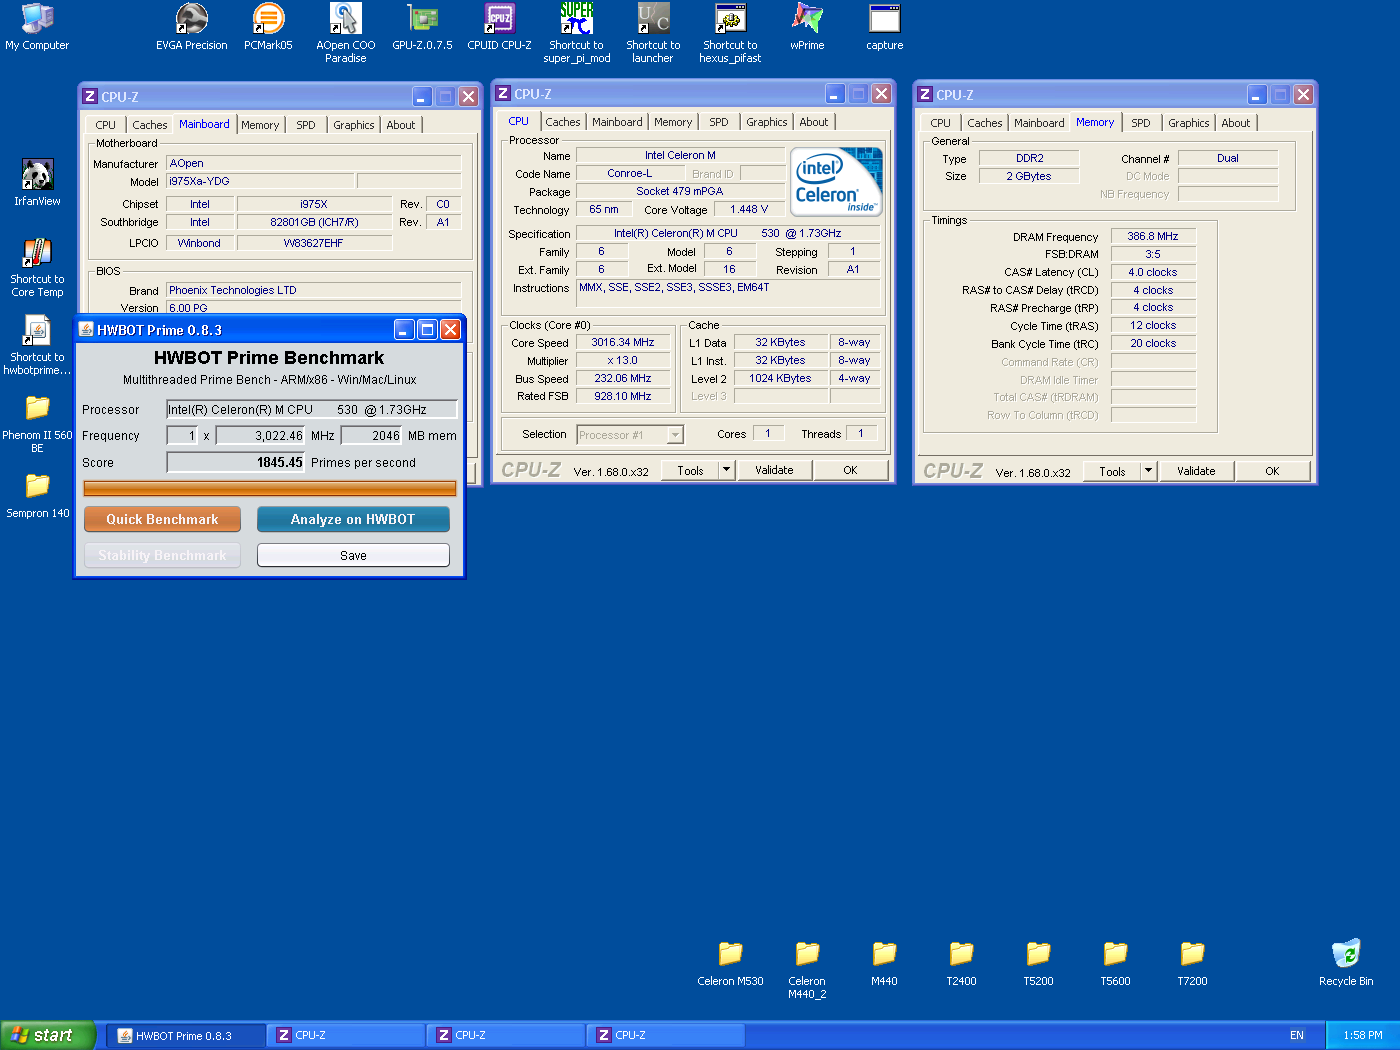Viewport: 1400px width, 1050px height.
Task: Click OK in middle CPU-Z window
Action: 850,470
